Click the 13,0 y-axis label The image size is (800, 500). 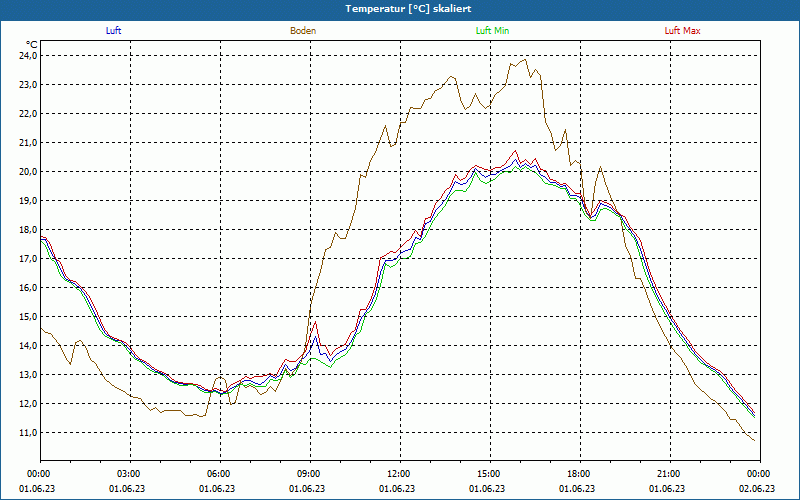(x=29, y=375)
